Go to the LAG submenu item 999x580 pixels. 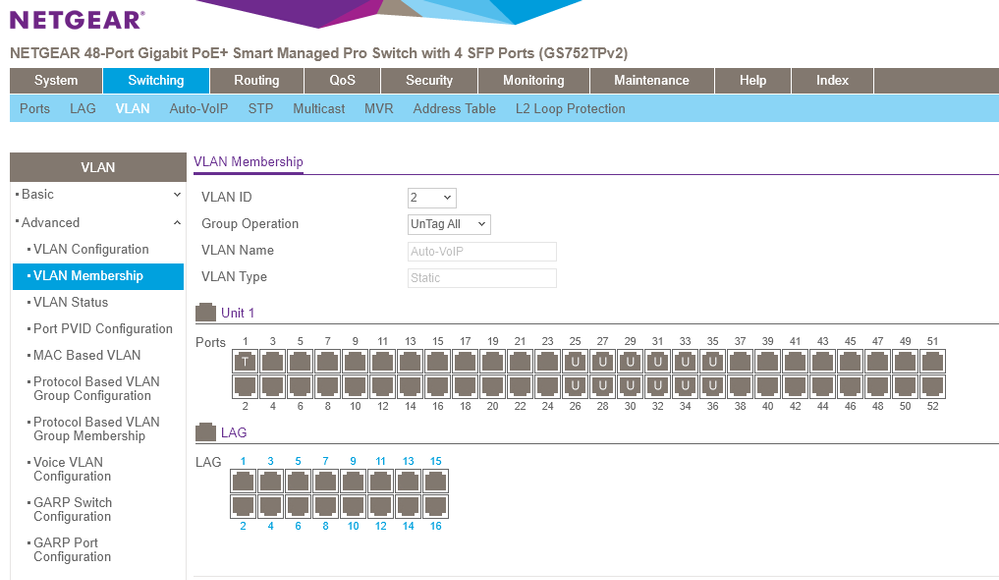pos(83,108)
